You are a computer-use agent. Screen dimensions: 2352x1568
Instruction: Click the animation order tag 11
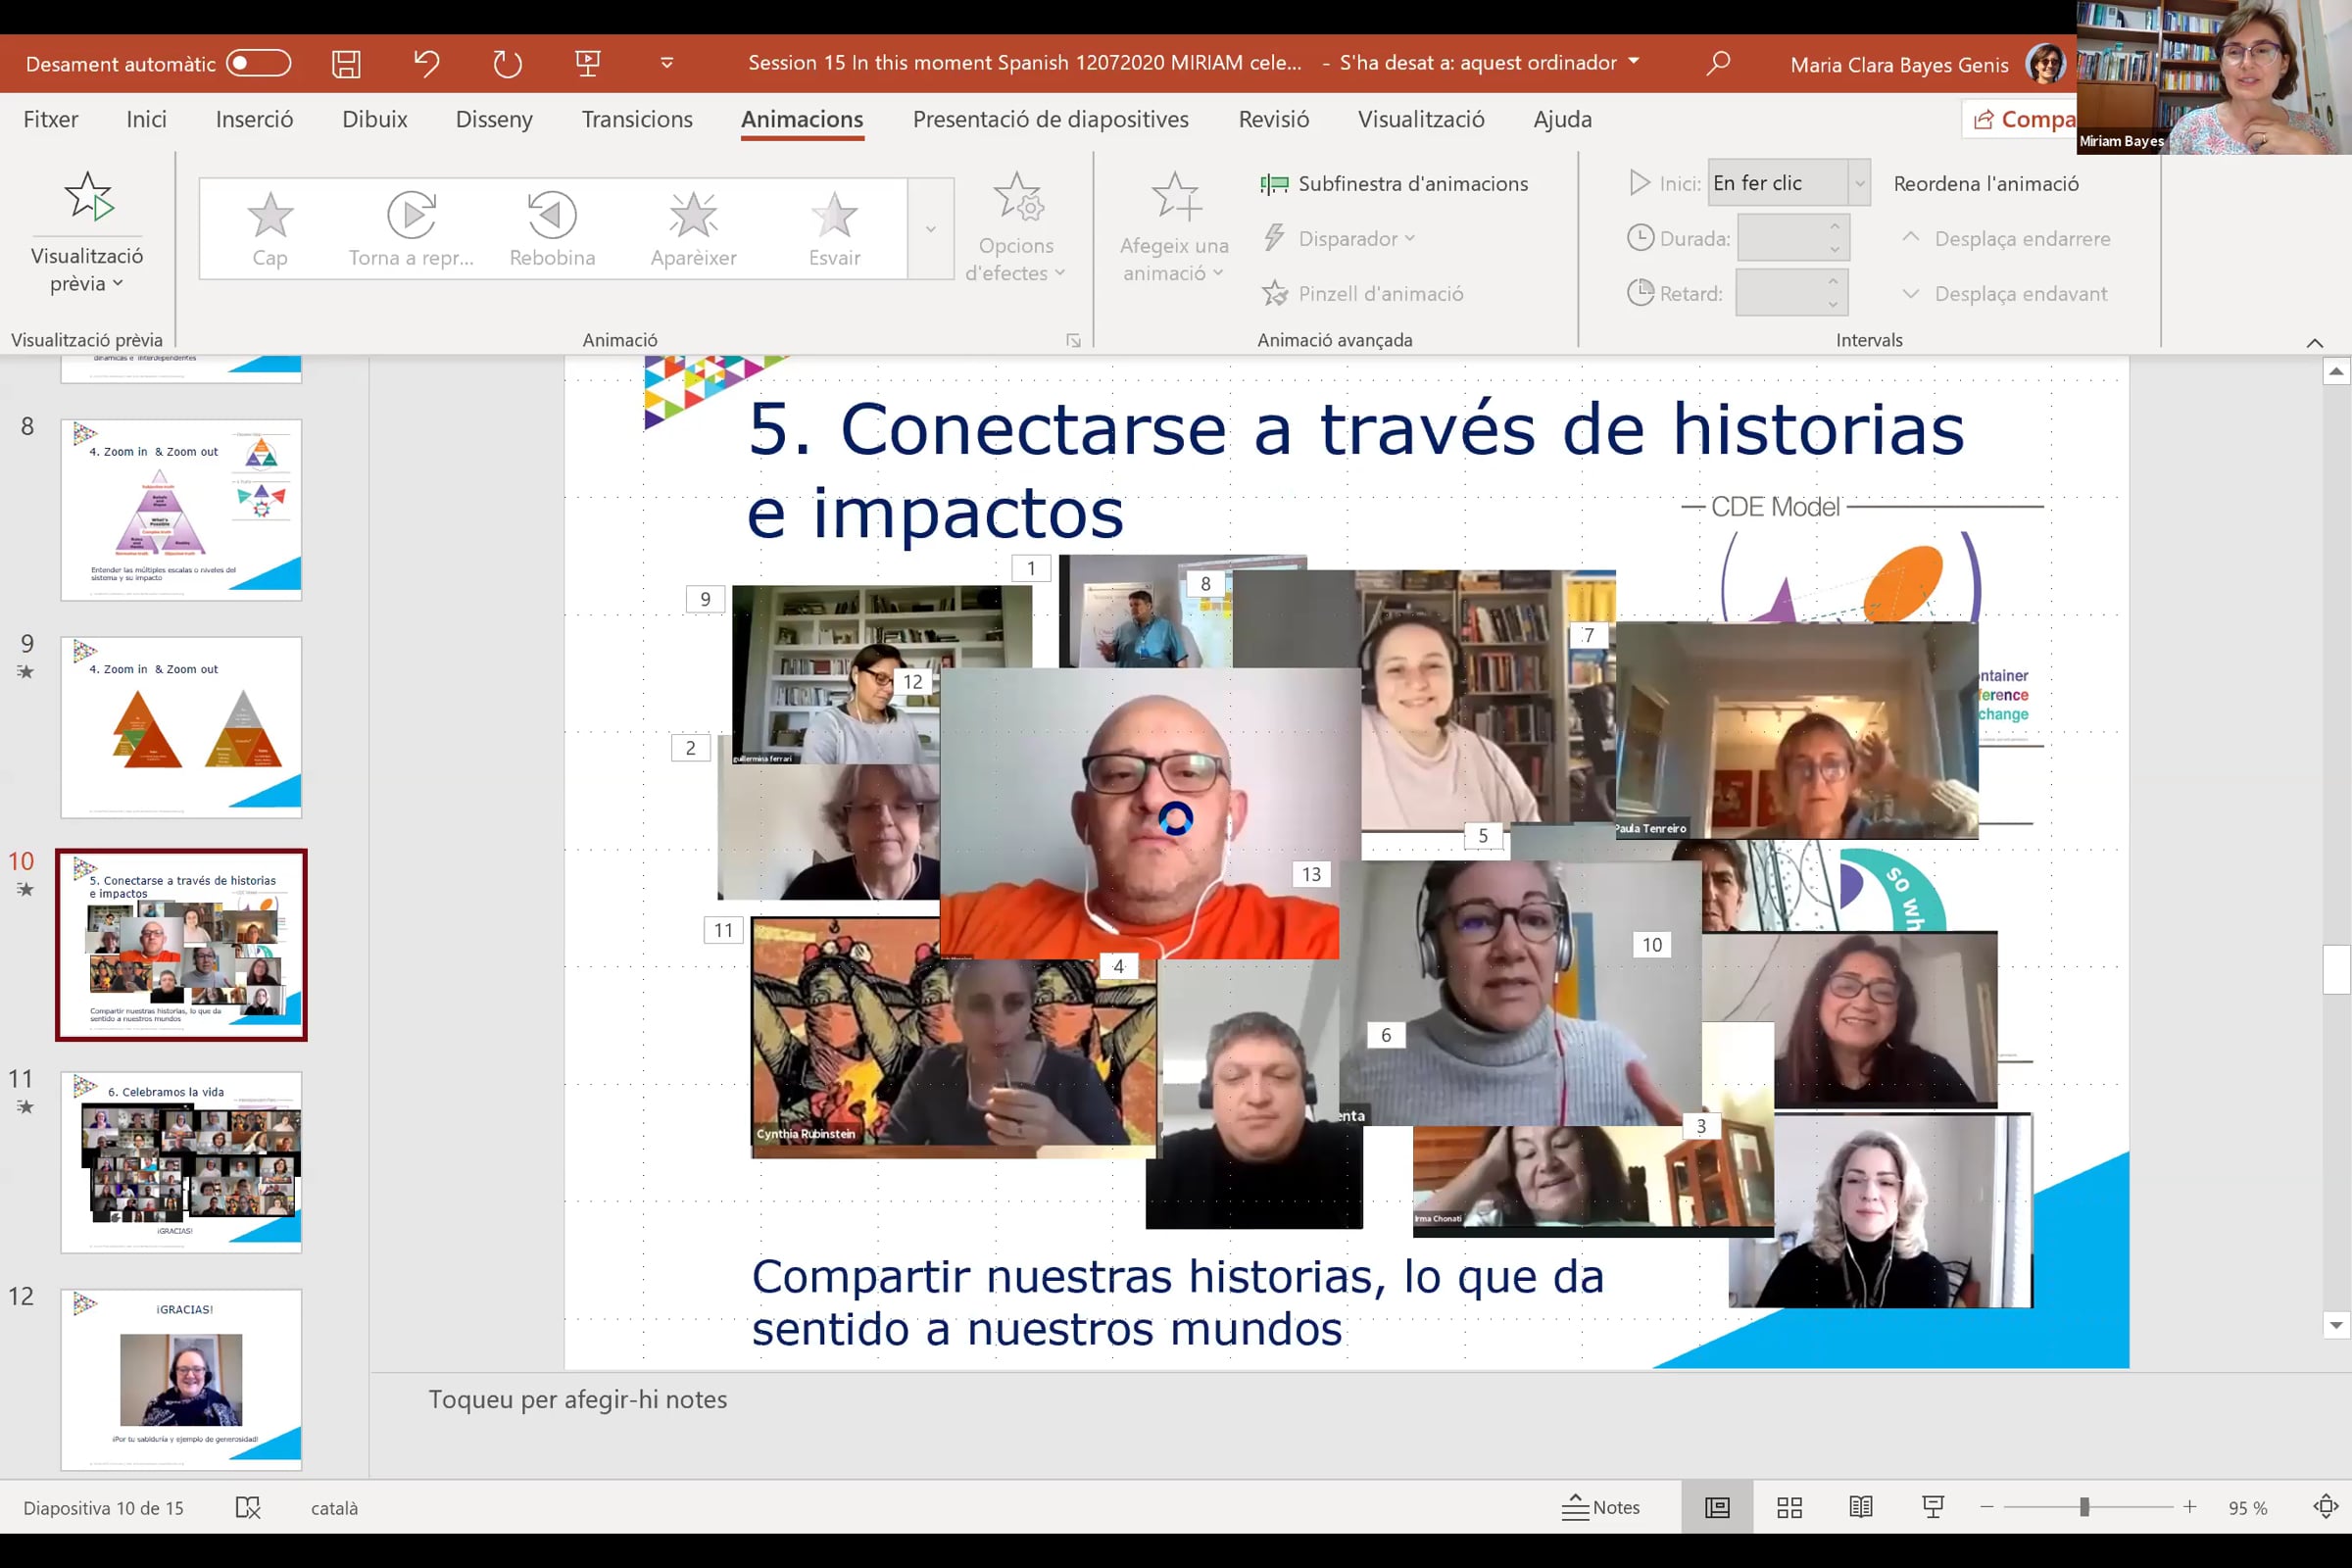[723, 930]
